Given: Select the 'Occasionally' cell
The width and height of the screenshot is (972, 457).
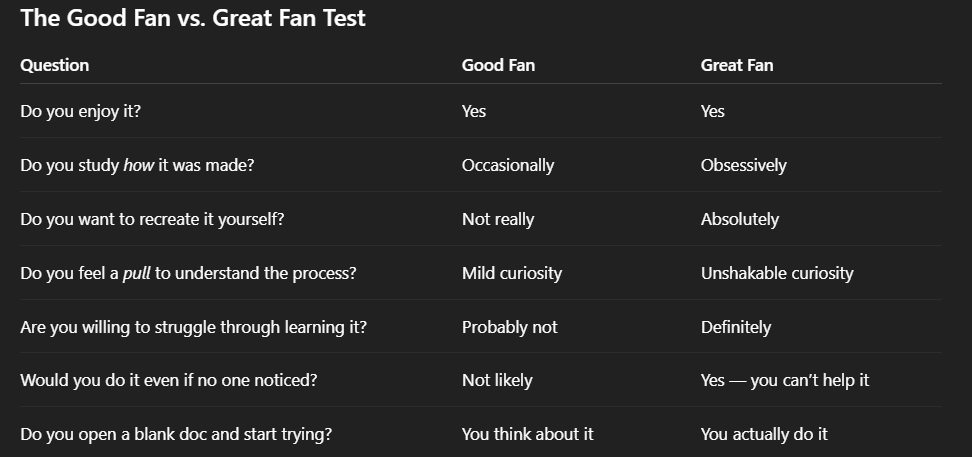Looking at the screenshot, I should point(508,166).
